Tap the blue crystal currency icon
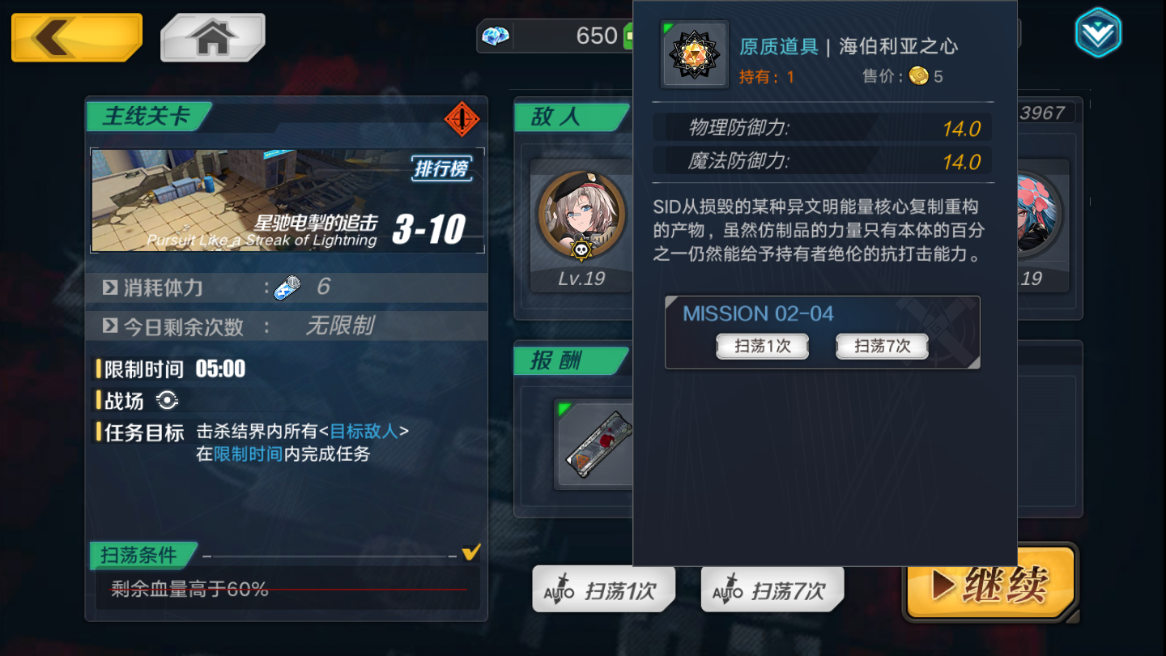The width and height of the screenshot is (1166, 656). (495, 36)
